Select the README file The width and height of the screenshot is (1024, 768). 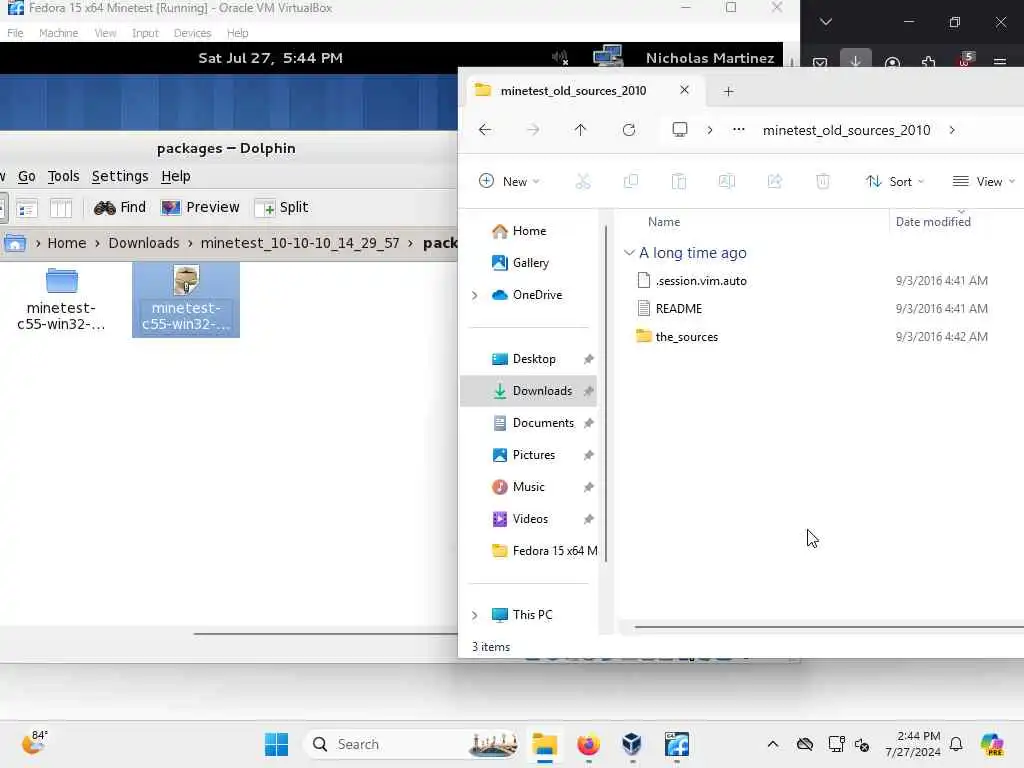[x=679, y=309]
